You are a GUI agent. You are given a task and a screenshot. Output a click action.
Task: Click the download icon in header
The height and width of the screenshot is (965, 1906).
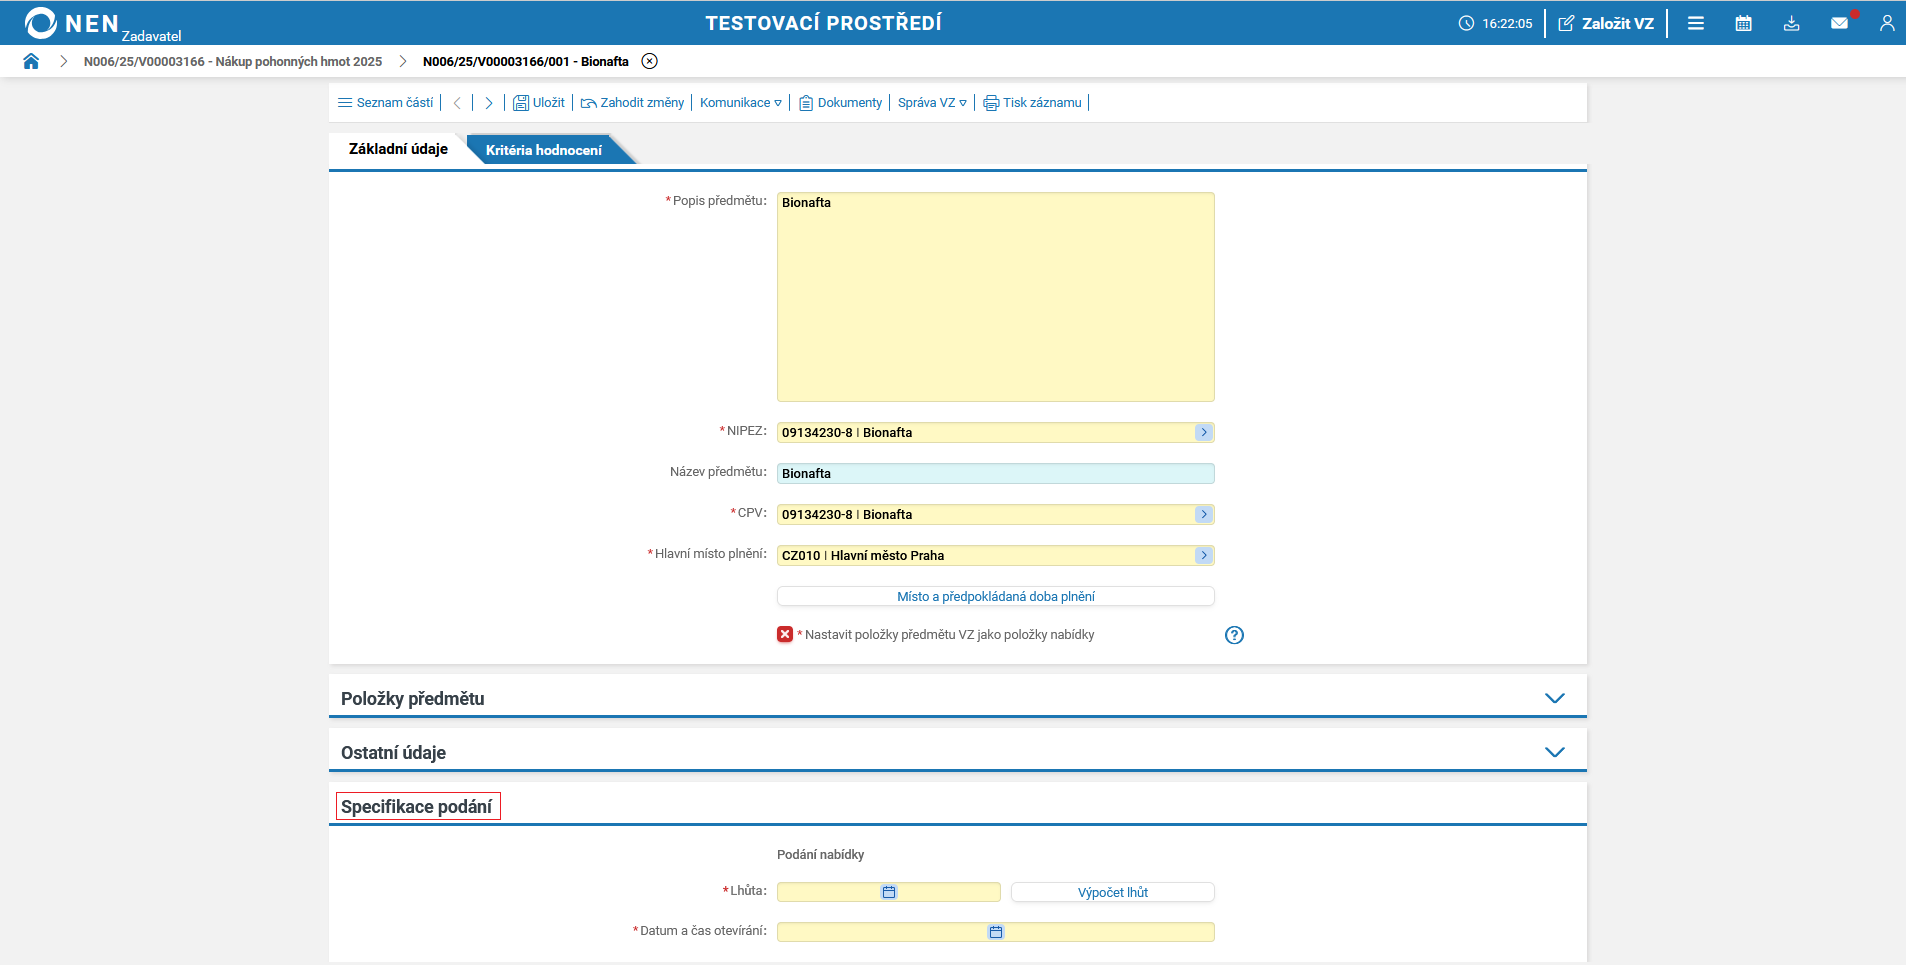point(1791,23)
